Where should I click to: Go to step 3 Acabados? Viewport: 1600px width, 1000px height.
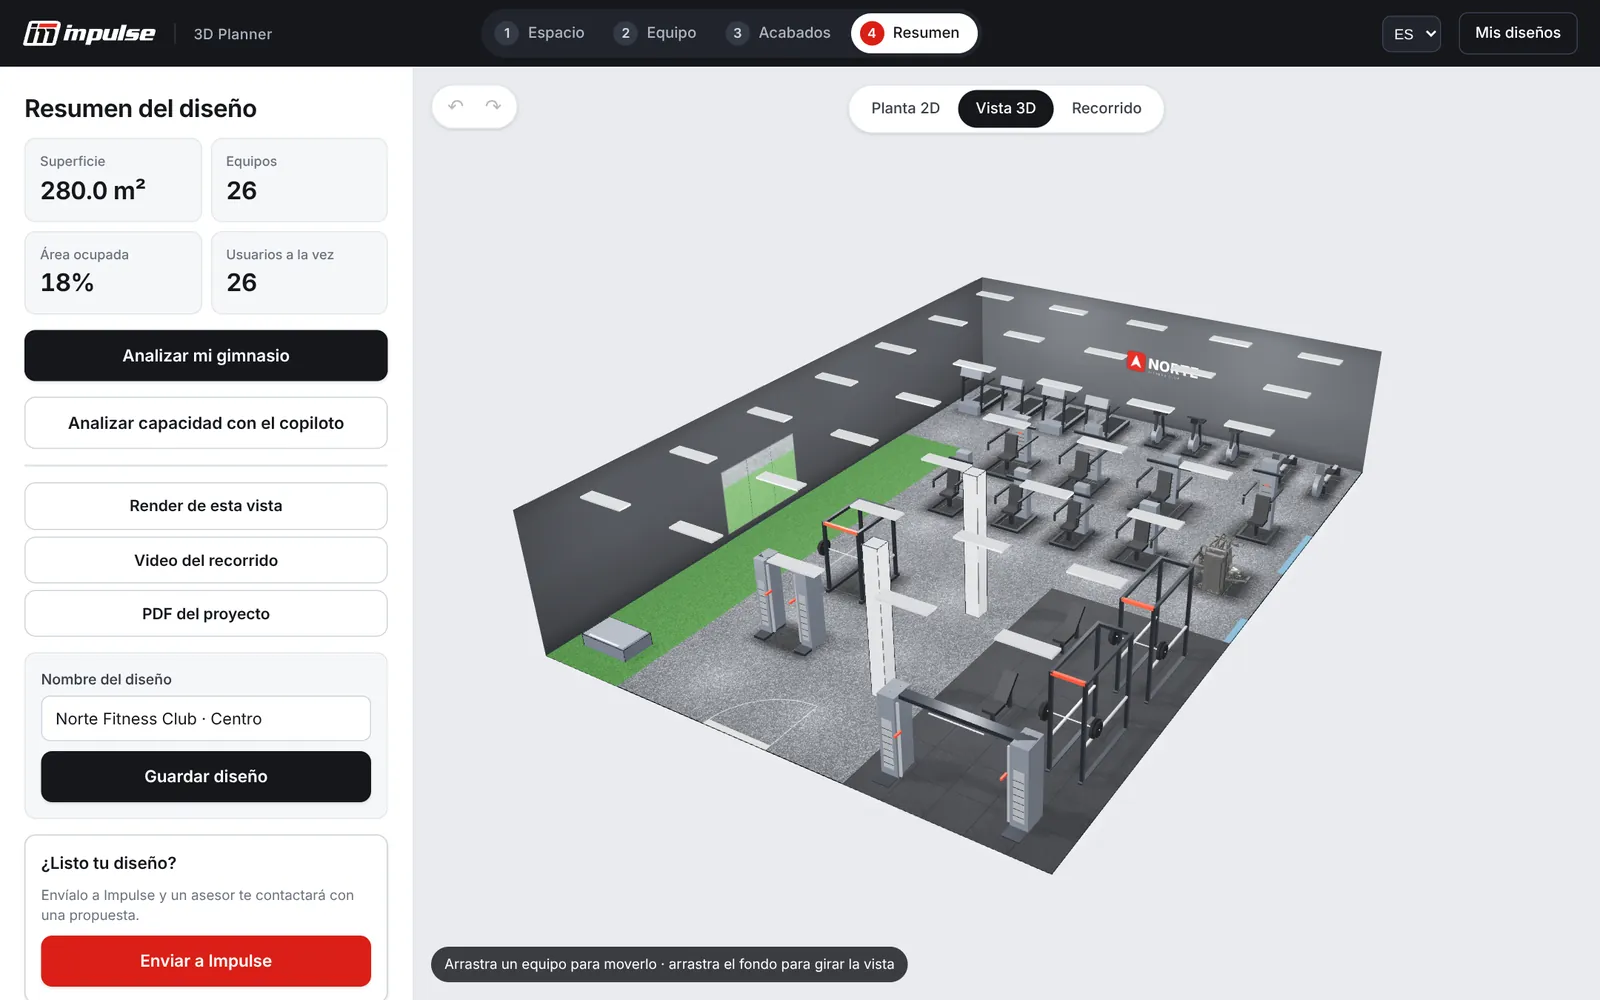pyautogui.click(x=779, y=33)
